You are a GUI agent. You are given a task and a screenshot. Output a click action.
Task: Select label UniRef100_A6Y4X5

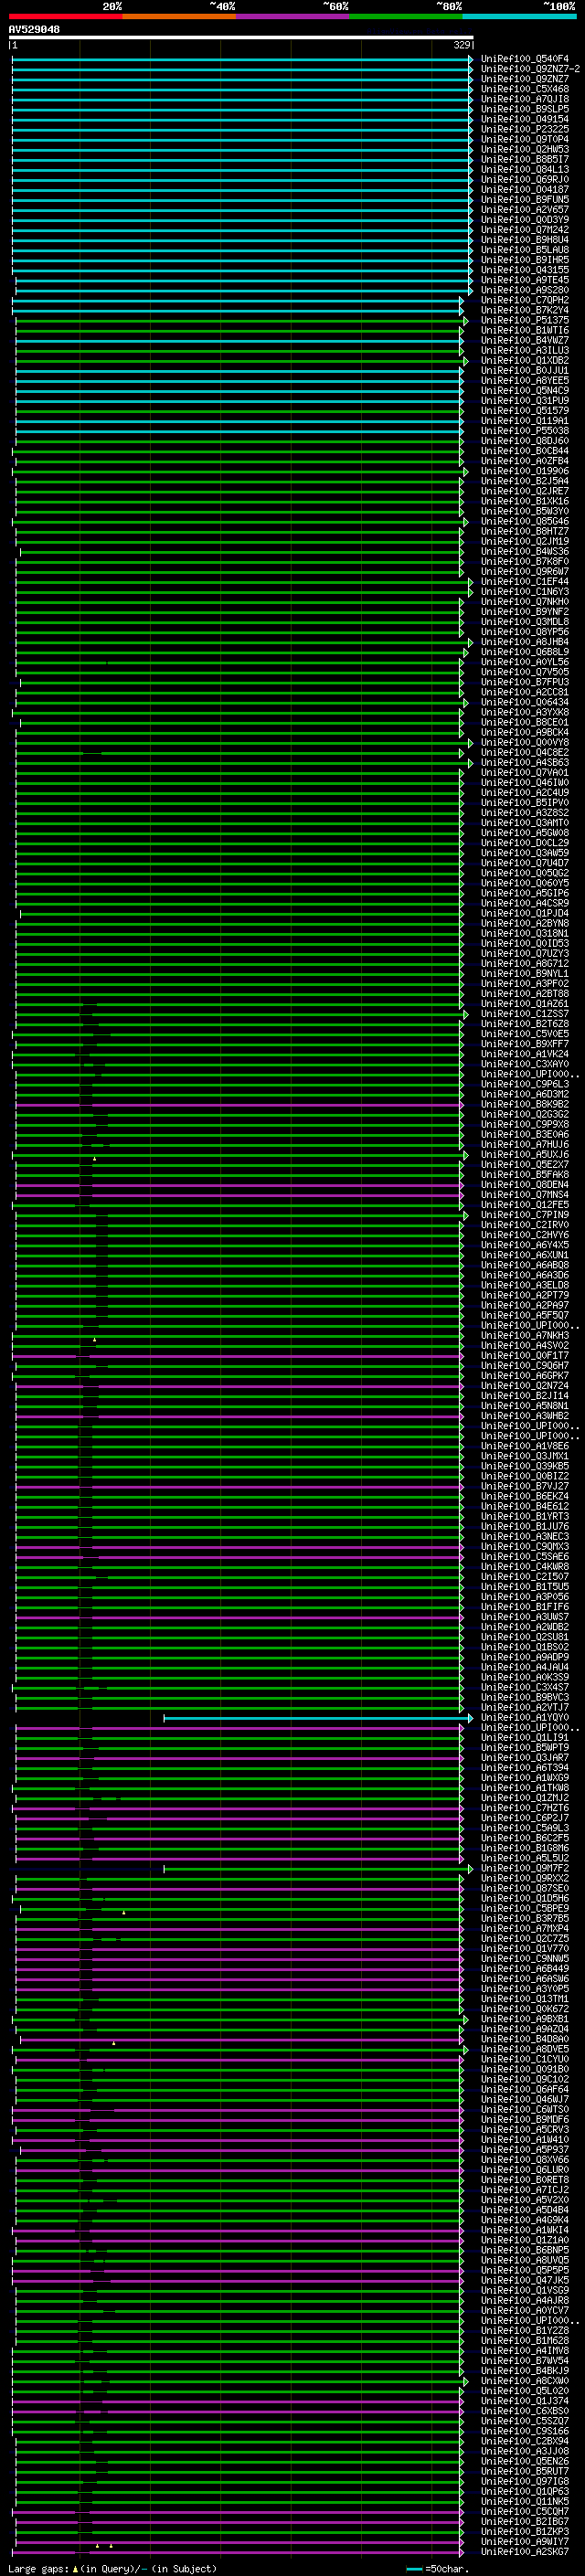524,1245
